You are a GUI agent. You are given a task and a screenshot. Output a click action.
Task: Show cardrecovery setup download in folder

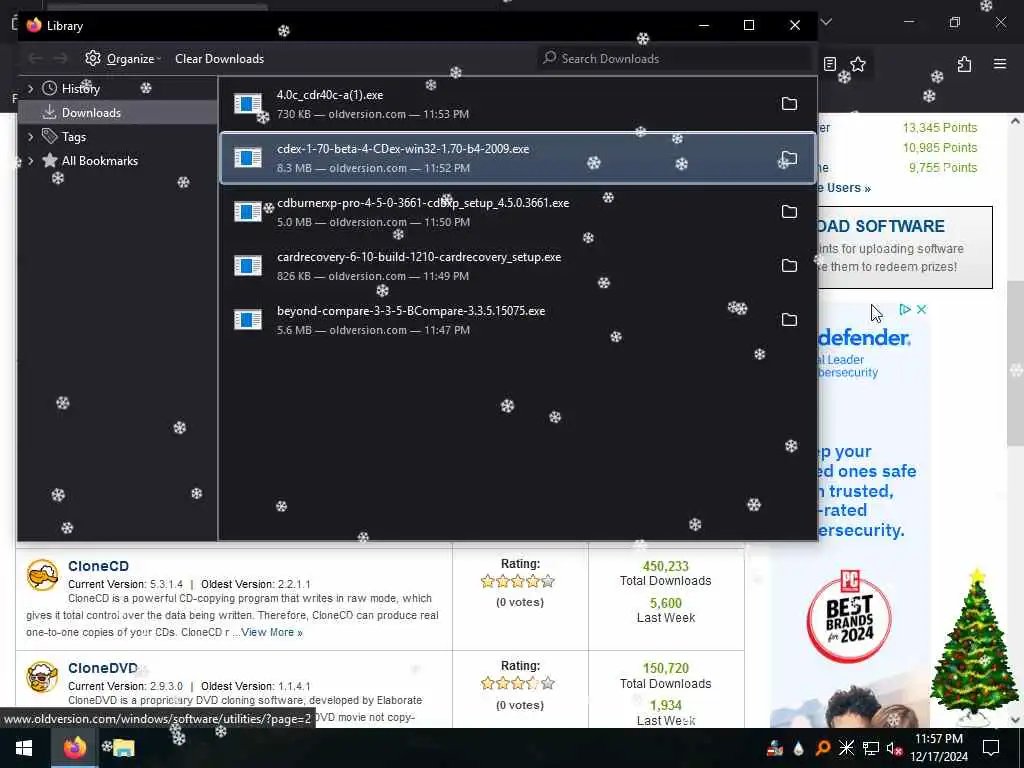[x=789, y=266]
